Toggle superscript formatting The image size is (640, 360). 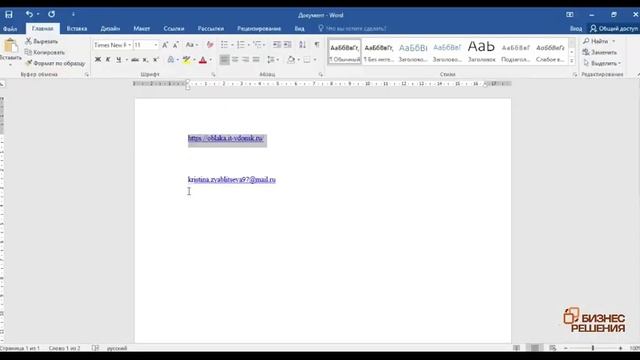click(156, 60)
